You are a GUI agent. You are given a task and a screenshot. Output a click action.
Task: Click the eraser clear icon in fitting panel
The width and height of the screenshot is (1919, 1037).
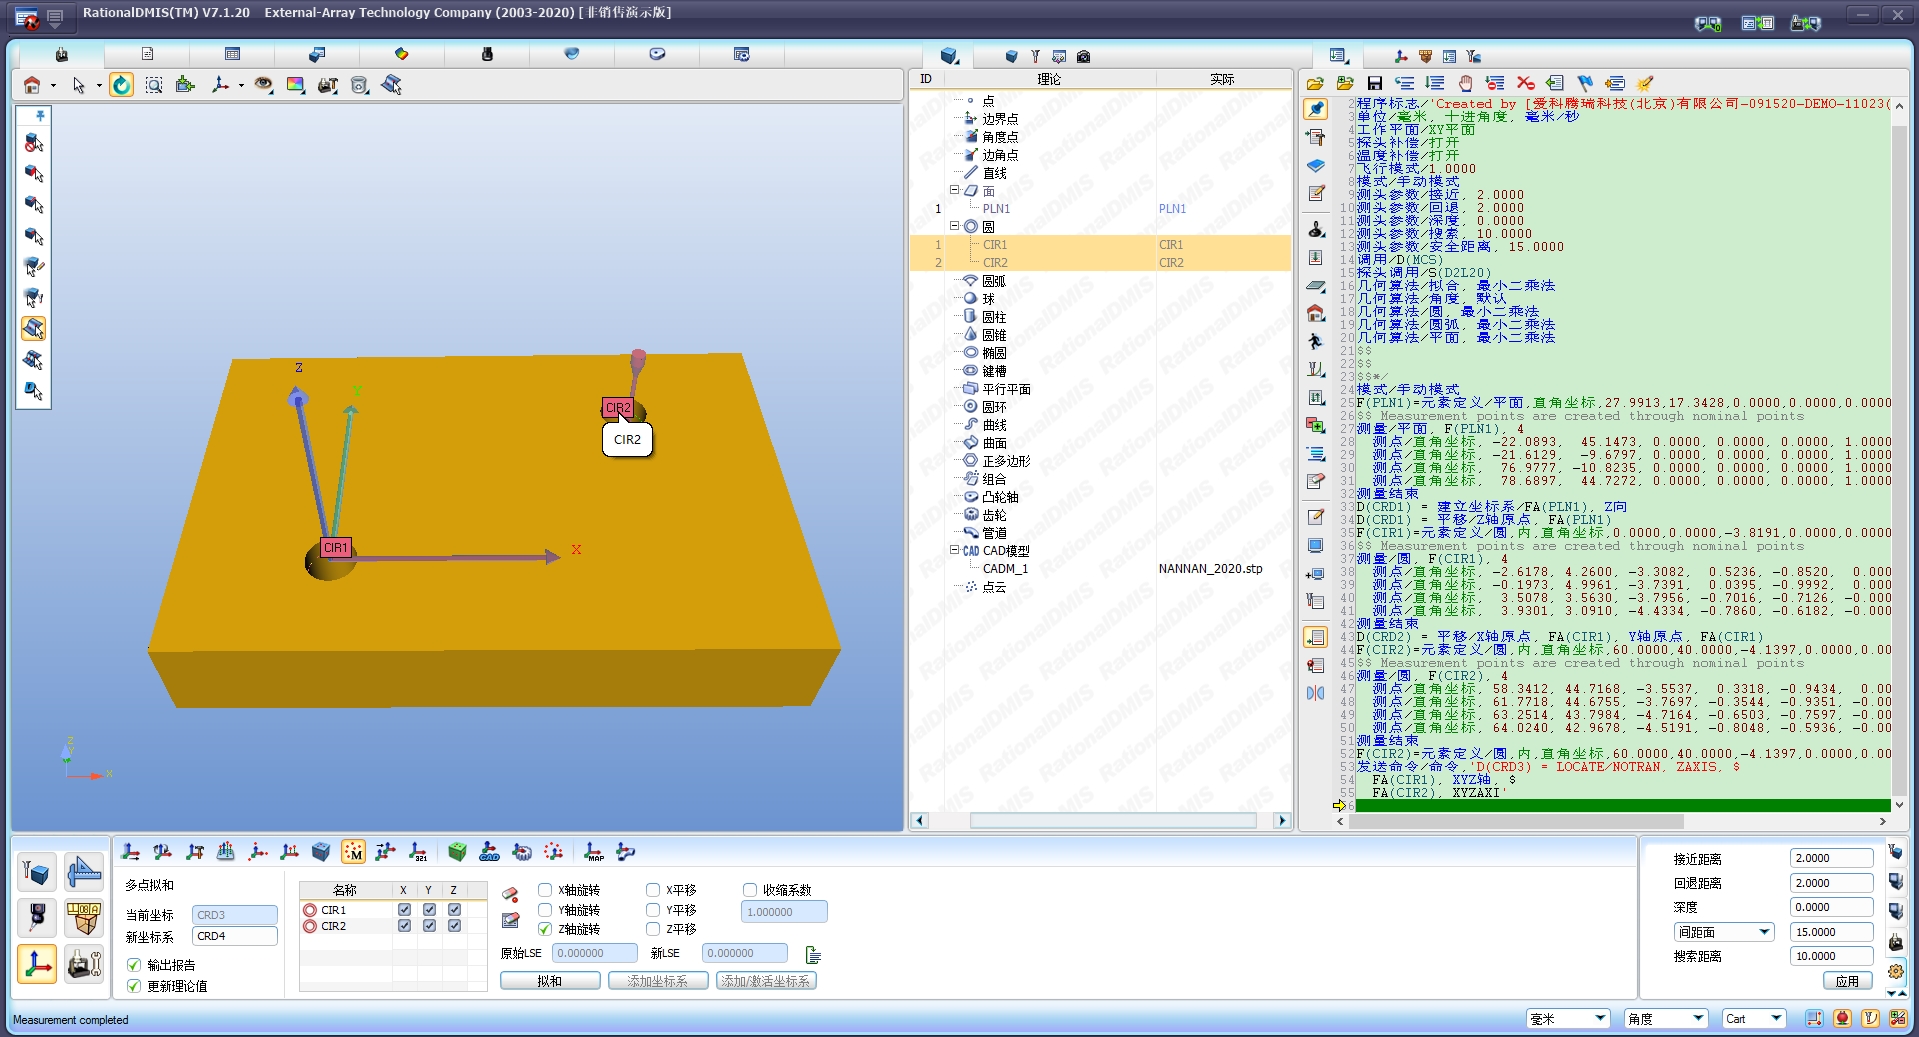[510, 894]
